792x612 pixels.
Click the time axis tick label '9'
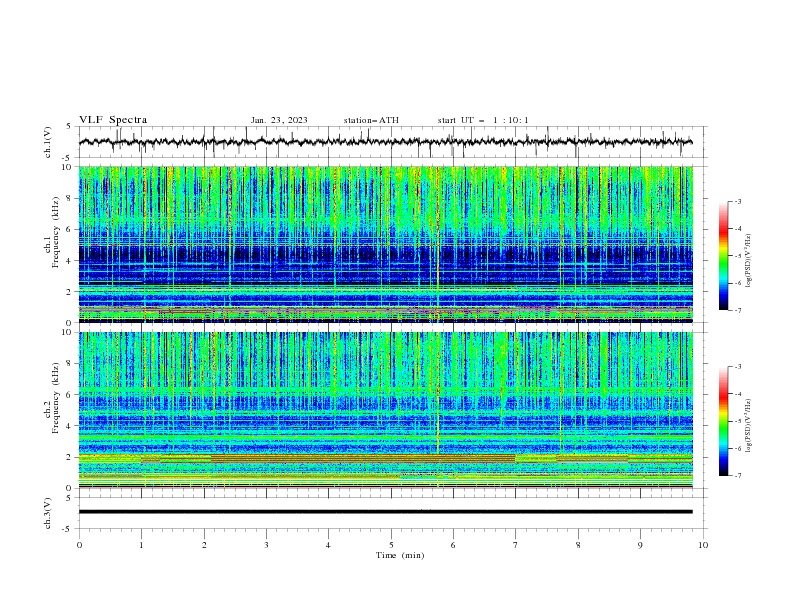[640, 545]
